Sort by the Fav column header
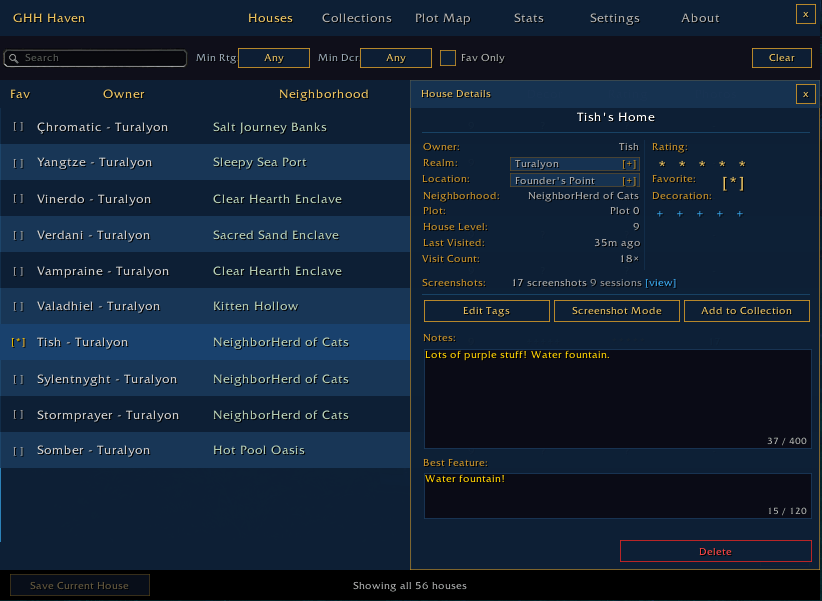822x601 pixels. tap(20, 94)
